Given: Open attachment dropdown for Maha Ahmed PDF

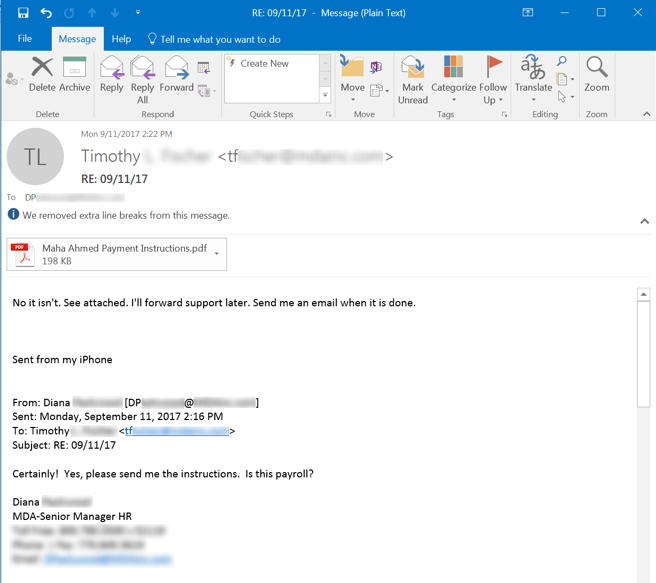Looking at the screenshot, I should (217, 254).
